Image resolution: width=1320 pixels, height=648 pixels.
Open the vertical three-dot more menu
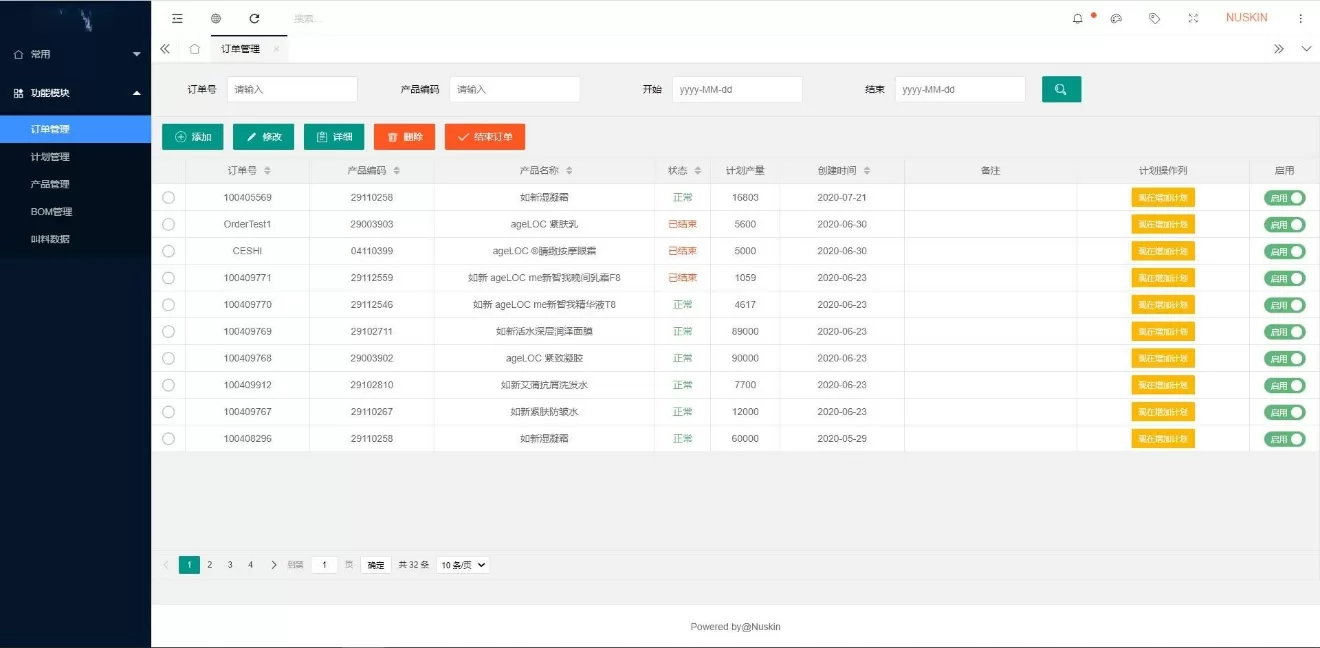(x=1301, y=18)
